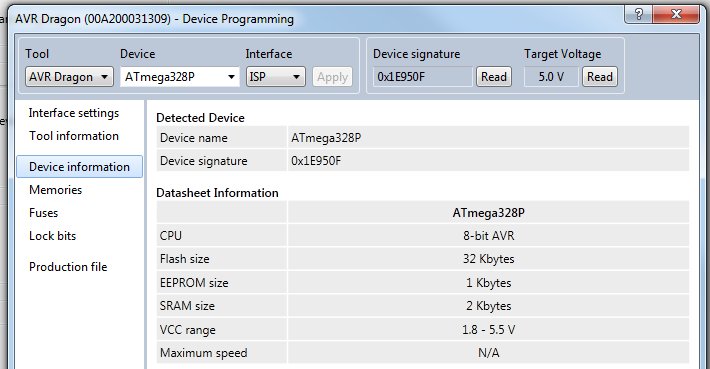Viewport: 710px width, 369px height.
Task: Click the SRAM size value 2 Kbytes
Action: 489,306
